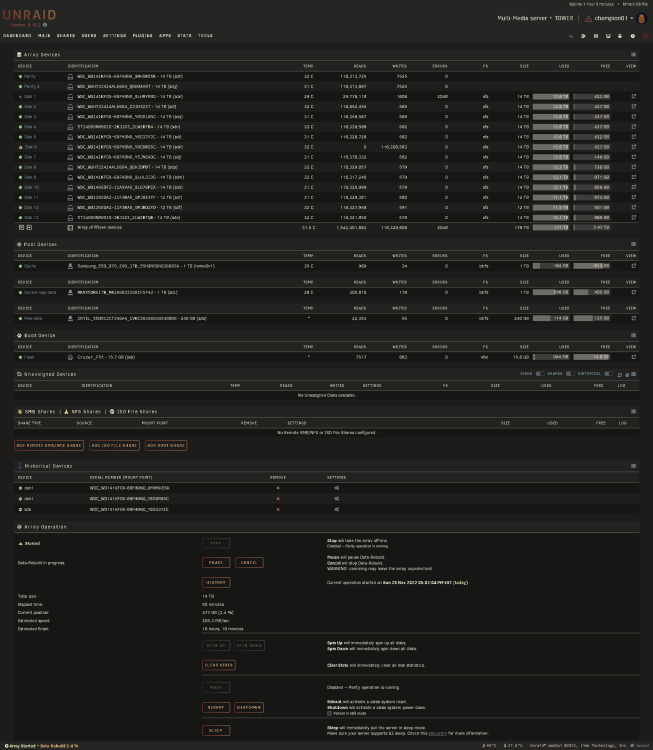Pause the Data-Rebuild operation
The image size is (653, 750).
click(216, 562)
